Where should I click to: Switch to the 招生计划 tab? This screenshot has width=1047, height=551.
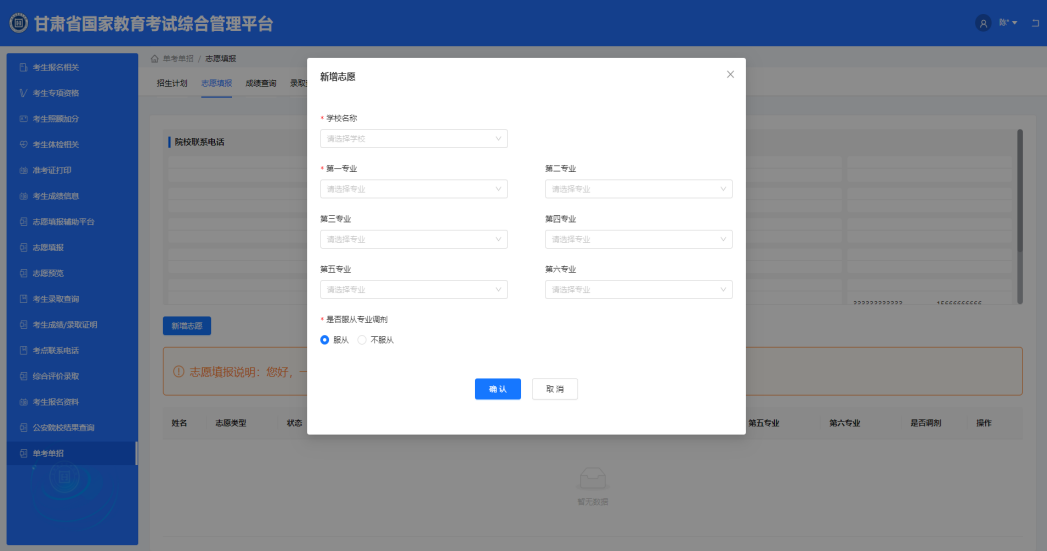pos(172,83)
